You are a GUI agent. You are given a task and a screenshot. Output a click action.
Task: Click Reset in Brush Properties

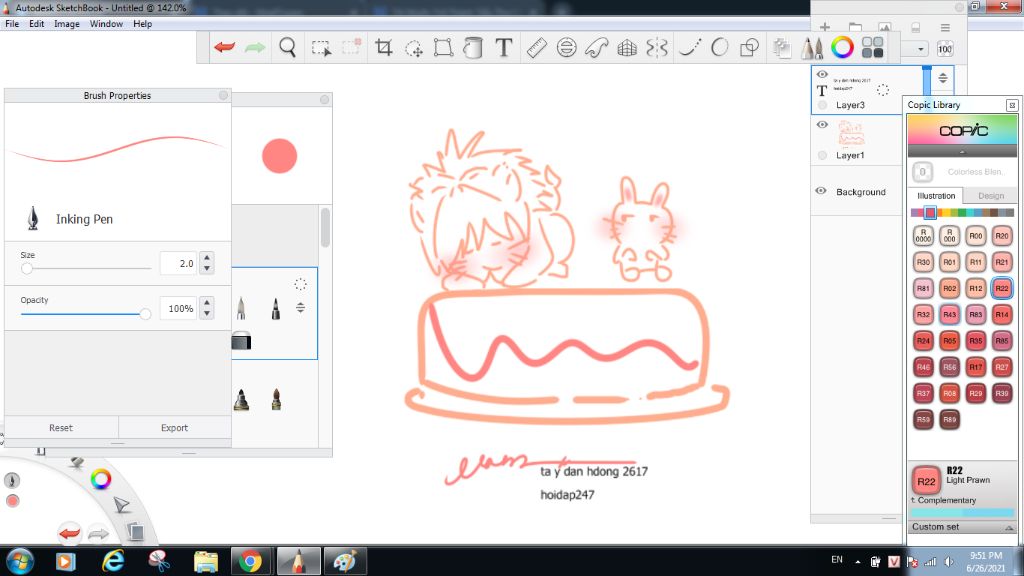[61, 428]
